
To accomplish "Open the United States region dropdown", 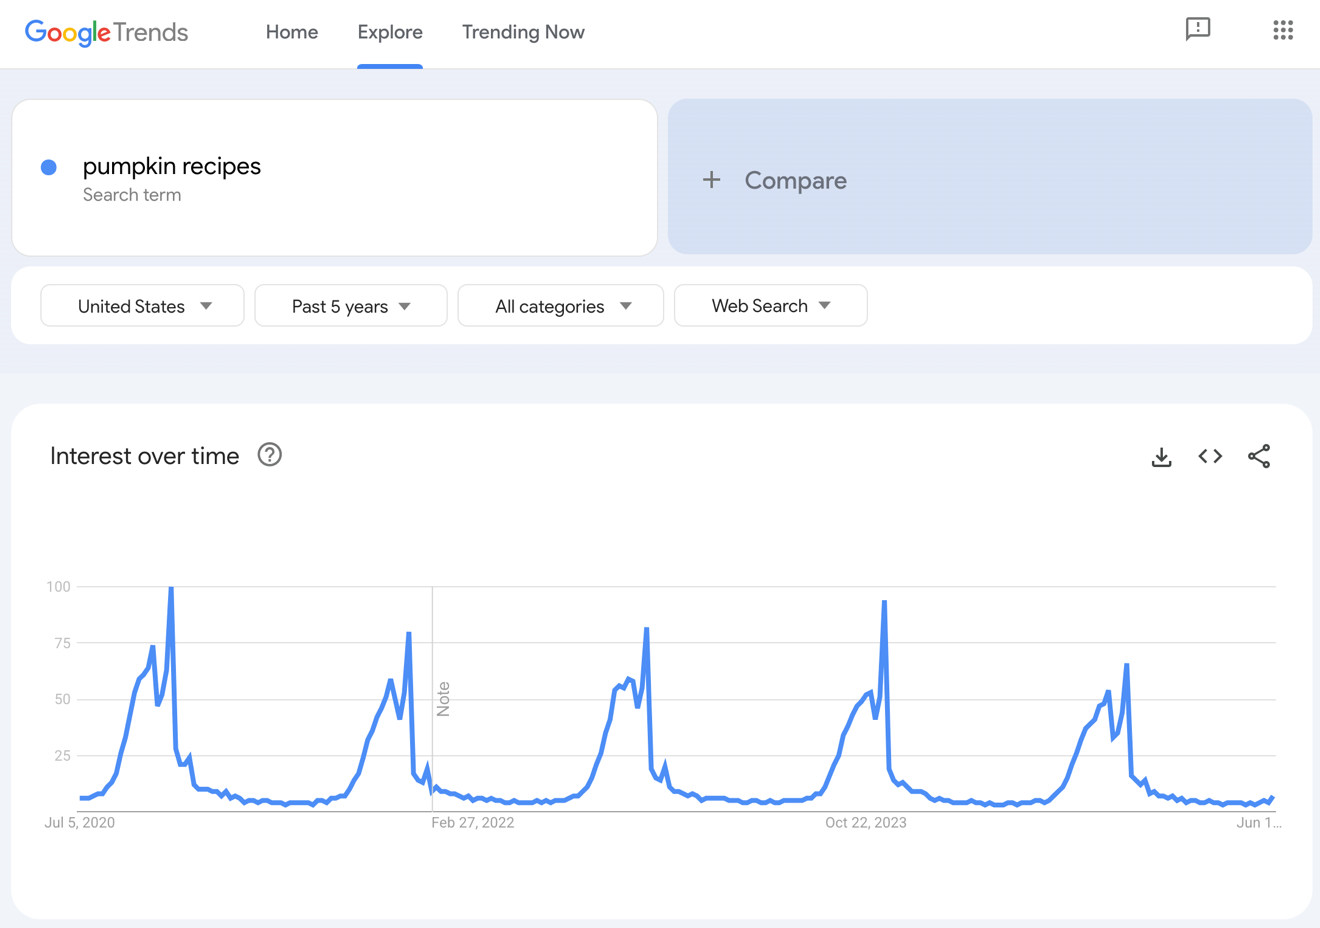I will (143, 306).
